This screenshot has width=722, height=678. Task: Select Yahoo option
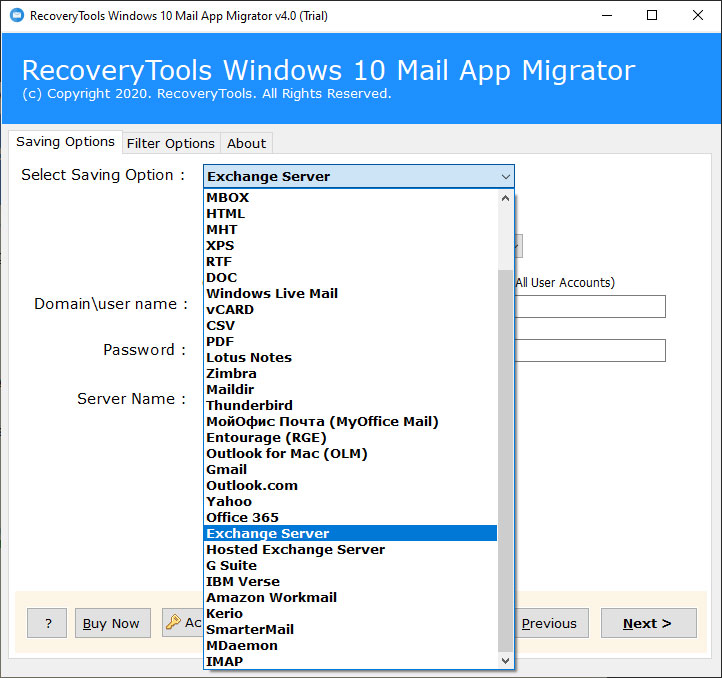[350, 502]
